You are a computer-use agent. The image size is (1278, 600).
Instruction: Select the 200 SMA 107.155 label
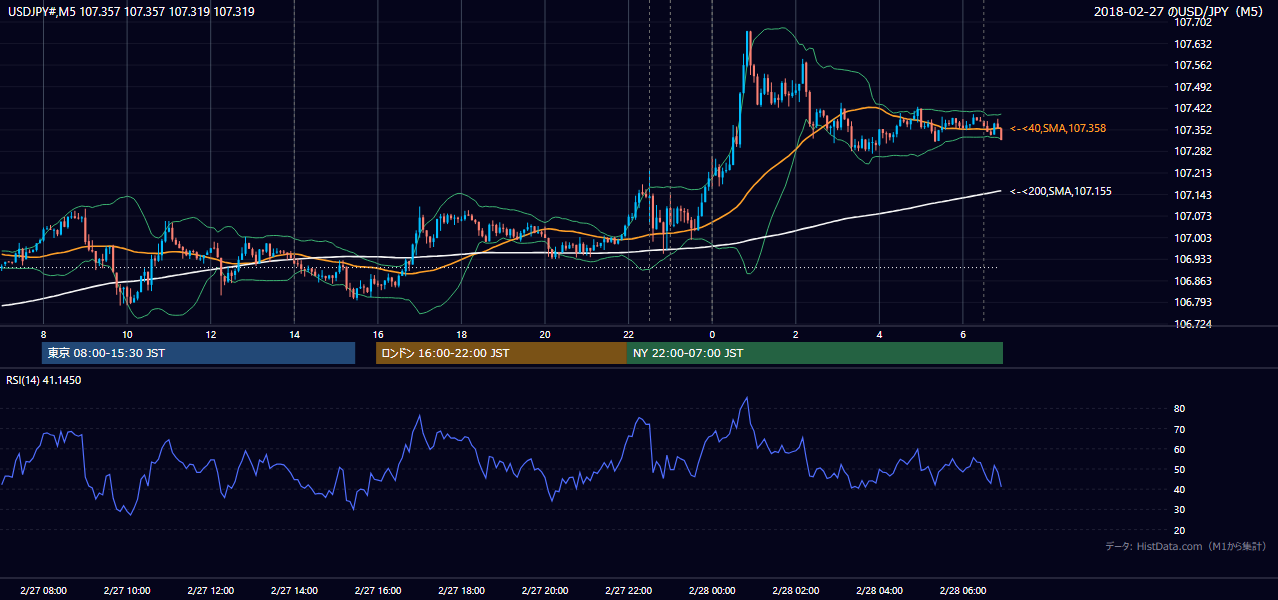(1061, 191)
